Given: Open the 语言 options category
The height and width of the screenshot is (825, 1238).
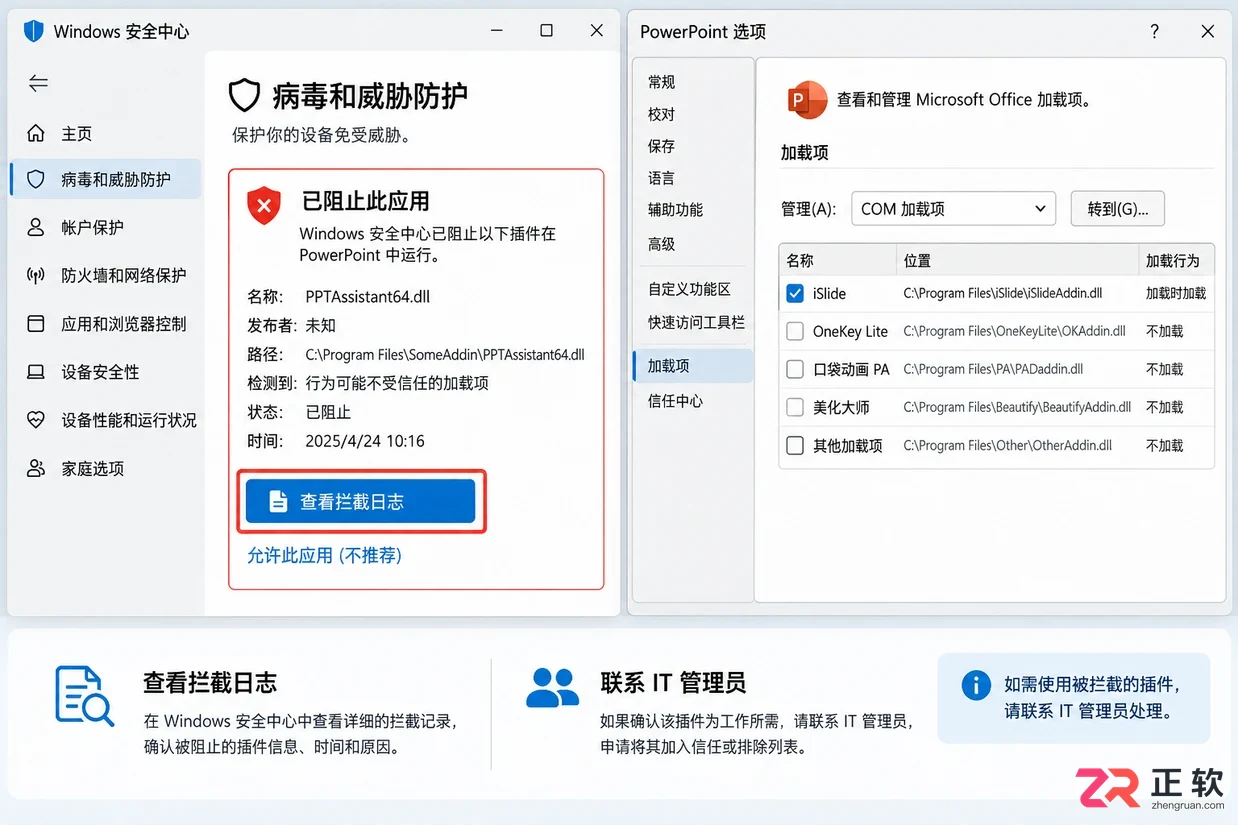Looking at the screenshot, I should (x=662, y=178).
